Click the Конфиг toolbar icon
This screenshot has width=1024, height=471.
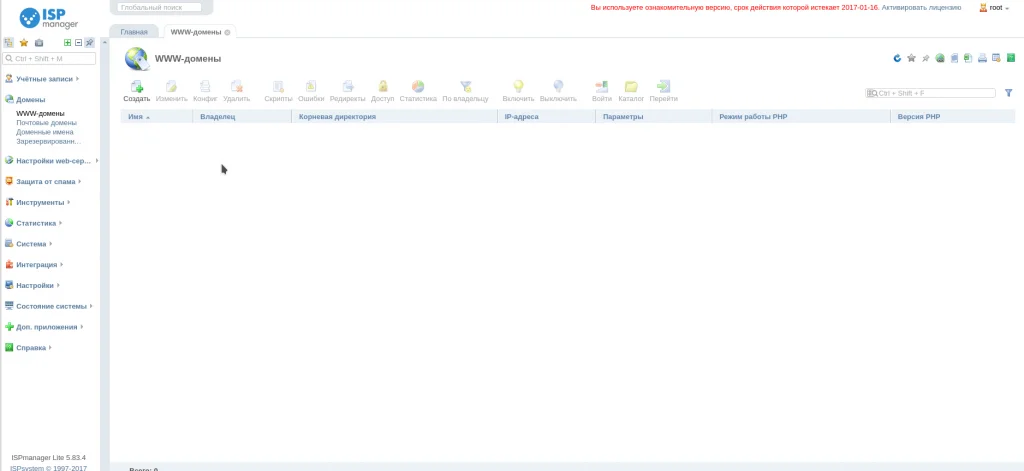pyautogui.click(x=205, y=86)
